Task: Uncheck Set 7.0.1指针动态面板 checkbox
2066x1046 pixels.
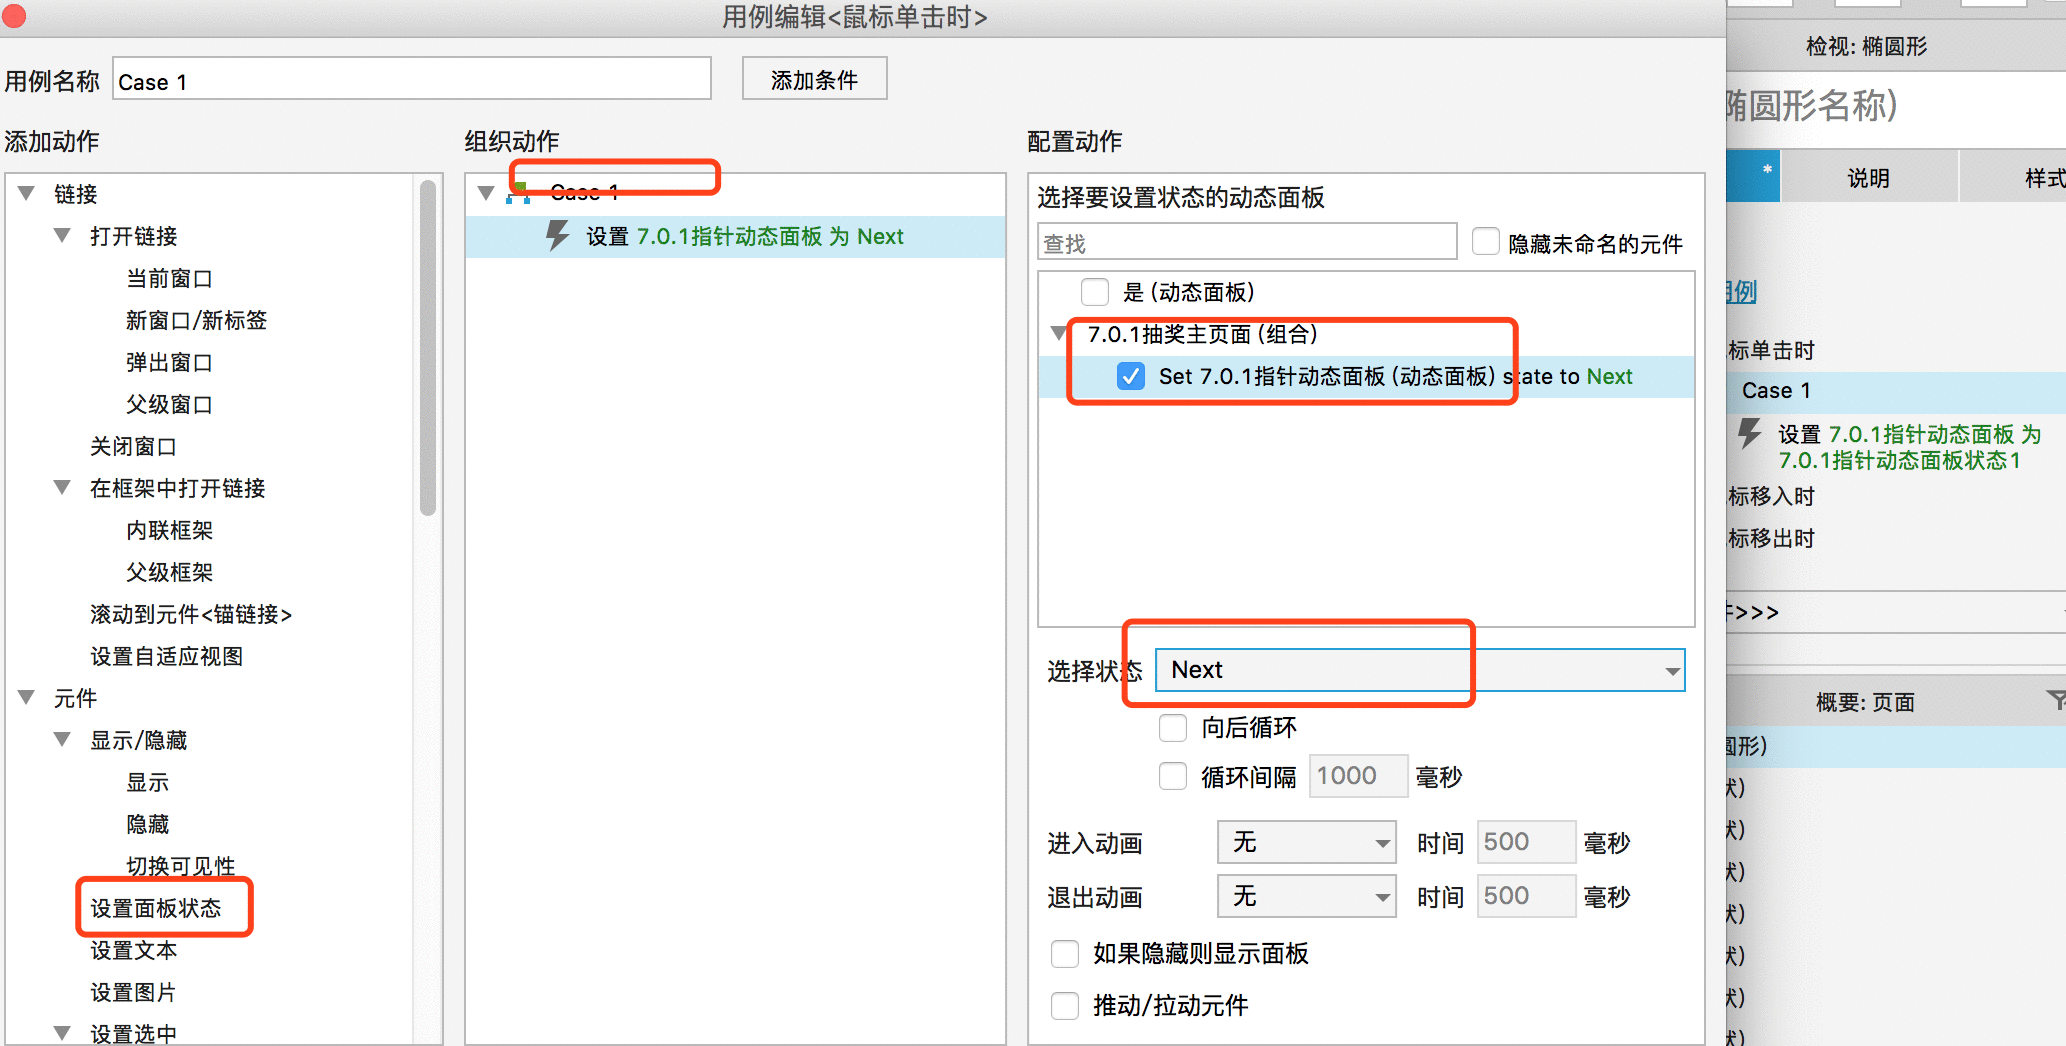Action: pos(1131,376)
